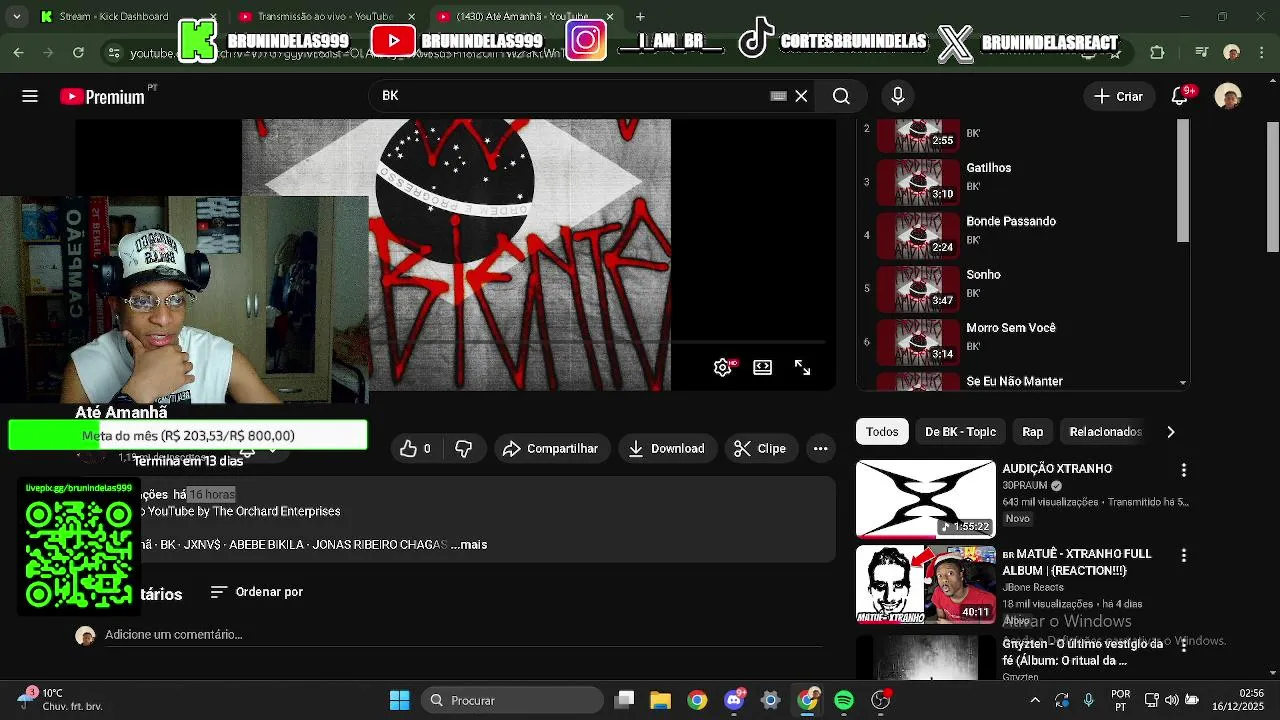Clear the search box with X icon

coord(801,96)
